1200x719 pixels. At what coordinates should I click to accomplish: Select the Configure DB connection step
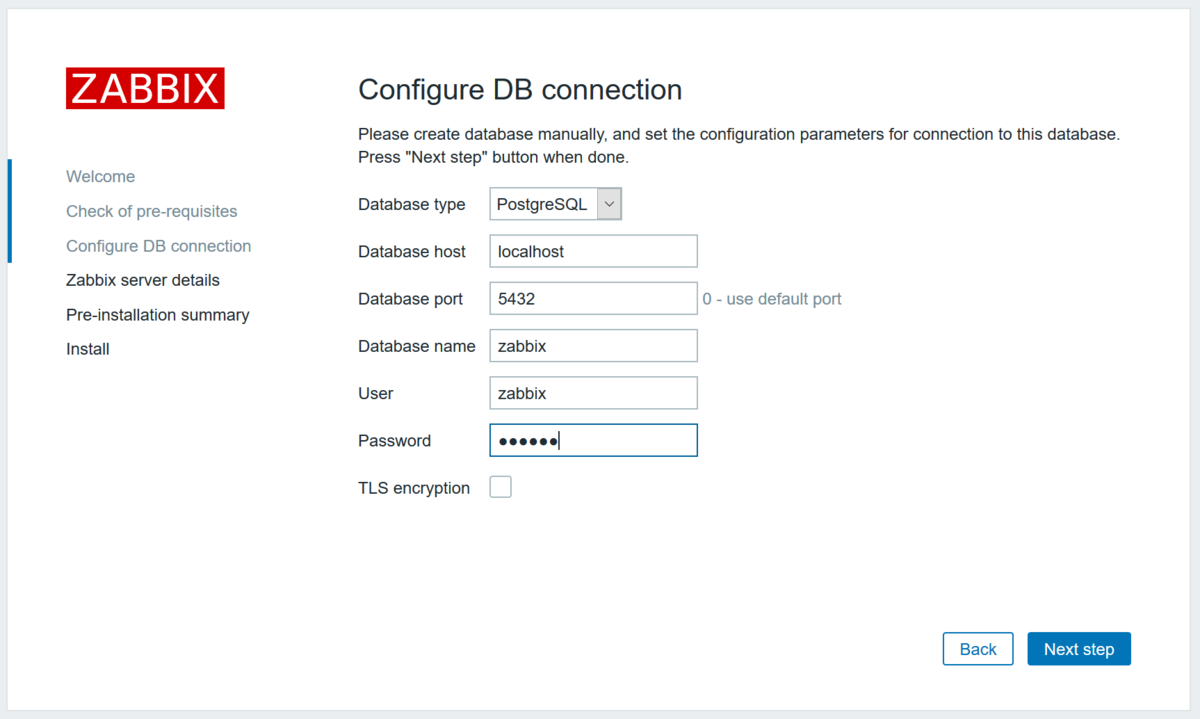[x=158, y=245]
